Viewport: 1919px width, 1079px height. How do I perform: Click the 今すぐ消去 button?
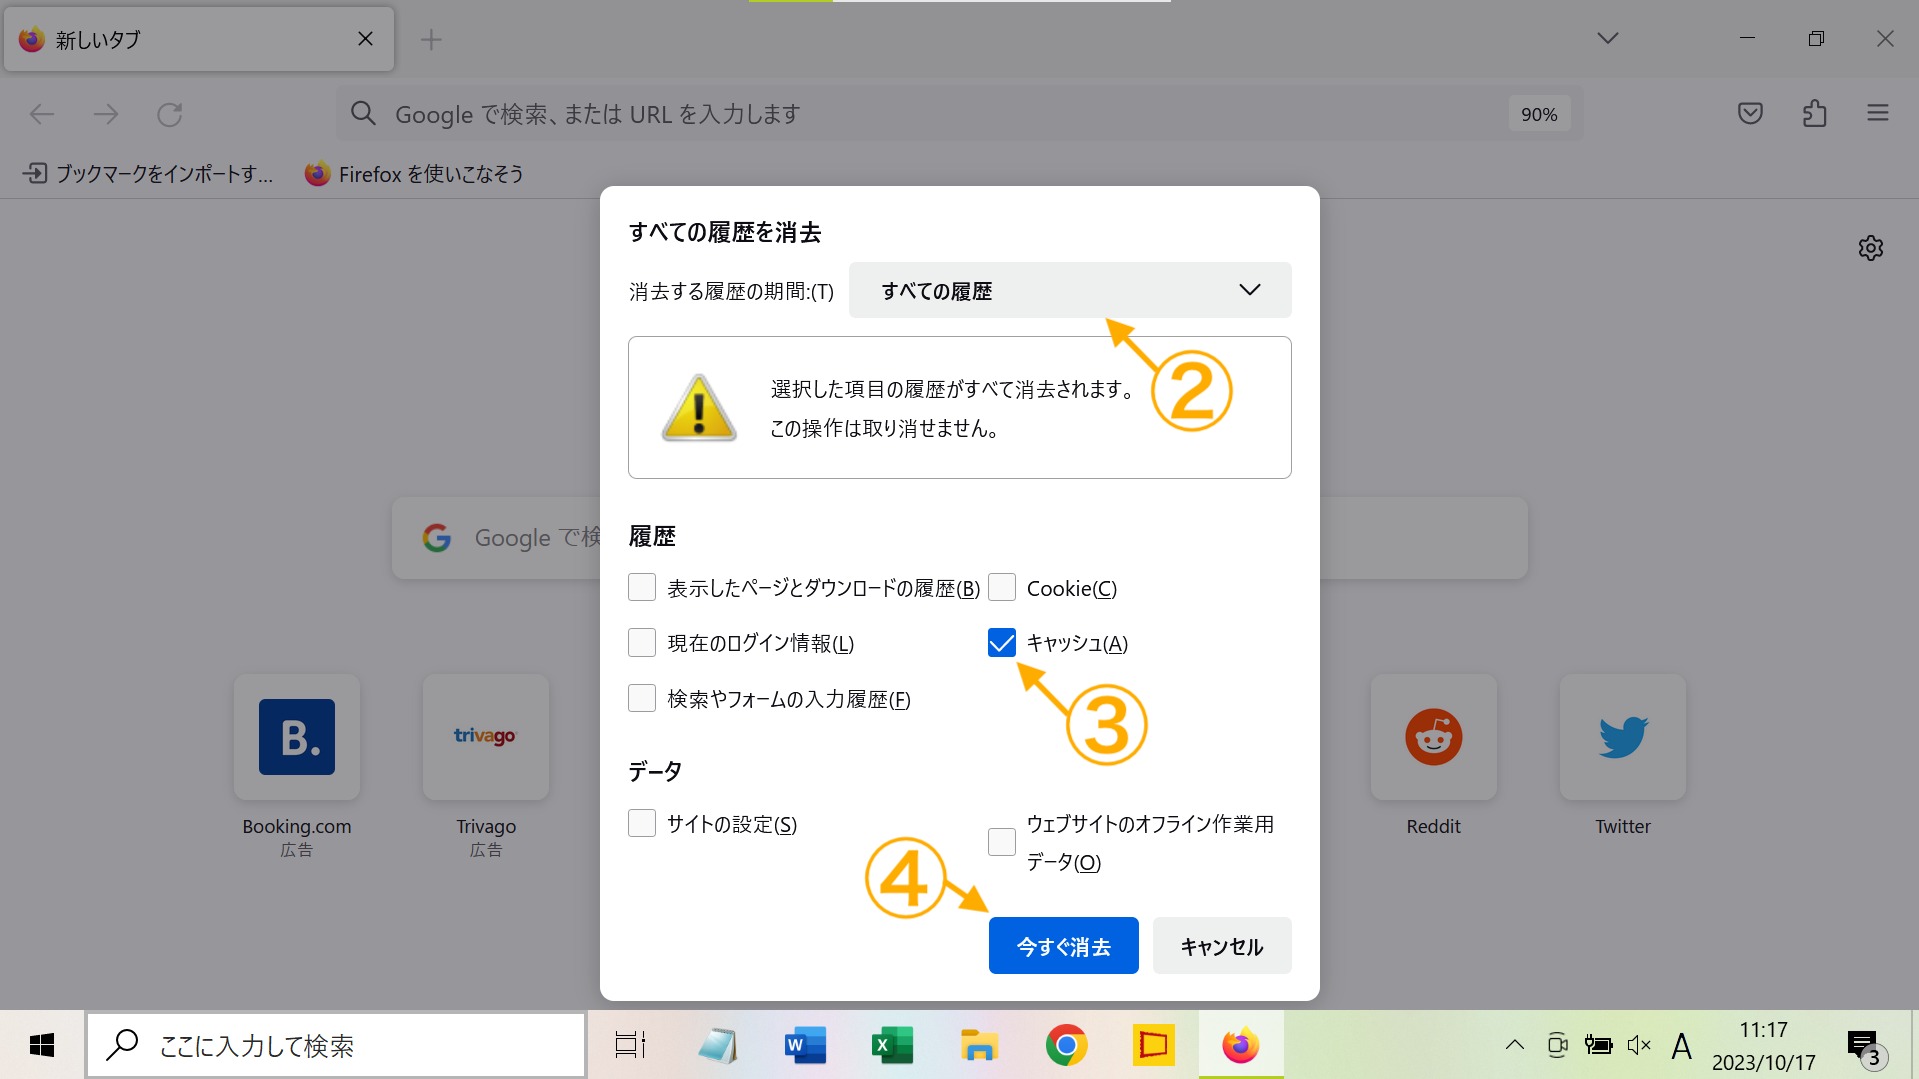pos(1064,946)
